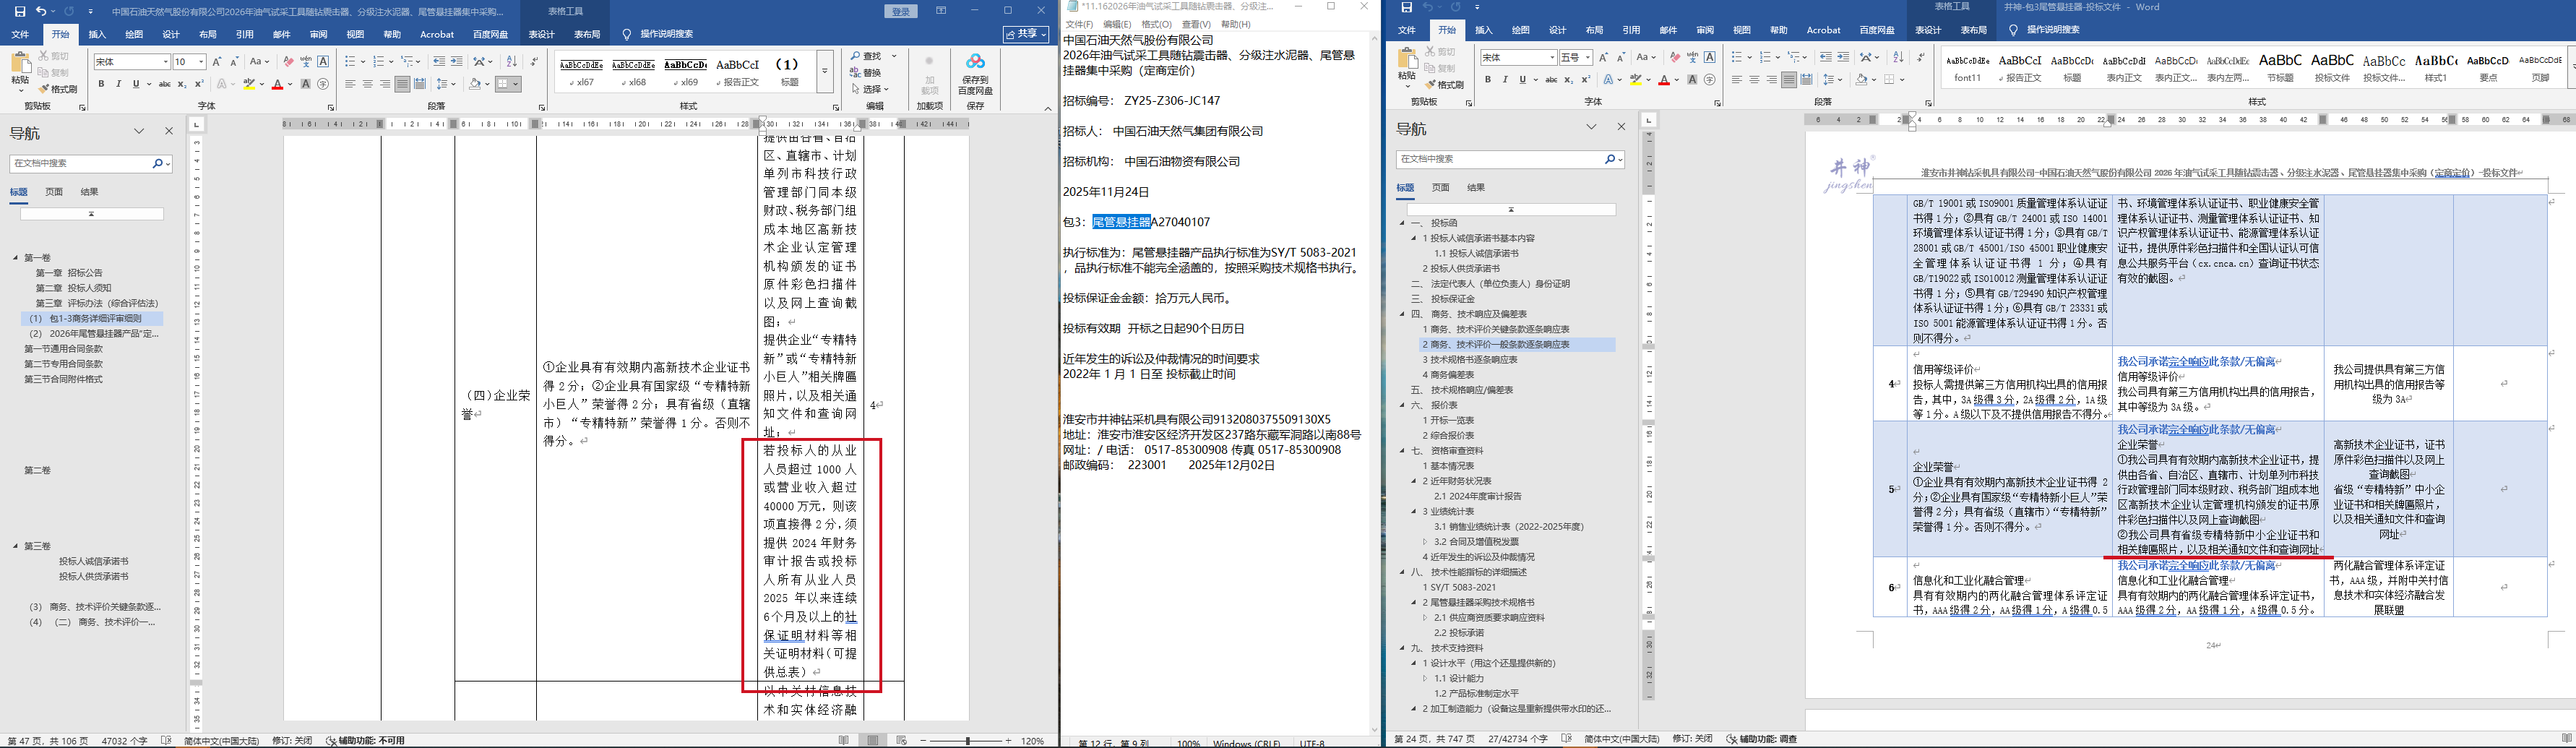Sort text (A-Z) in left Word window

coord(512,62)
